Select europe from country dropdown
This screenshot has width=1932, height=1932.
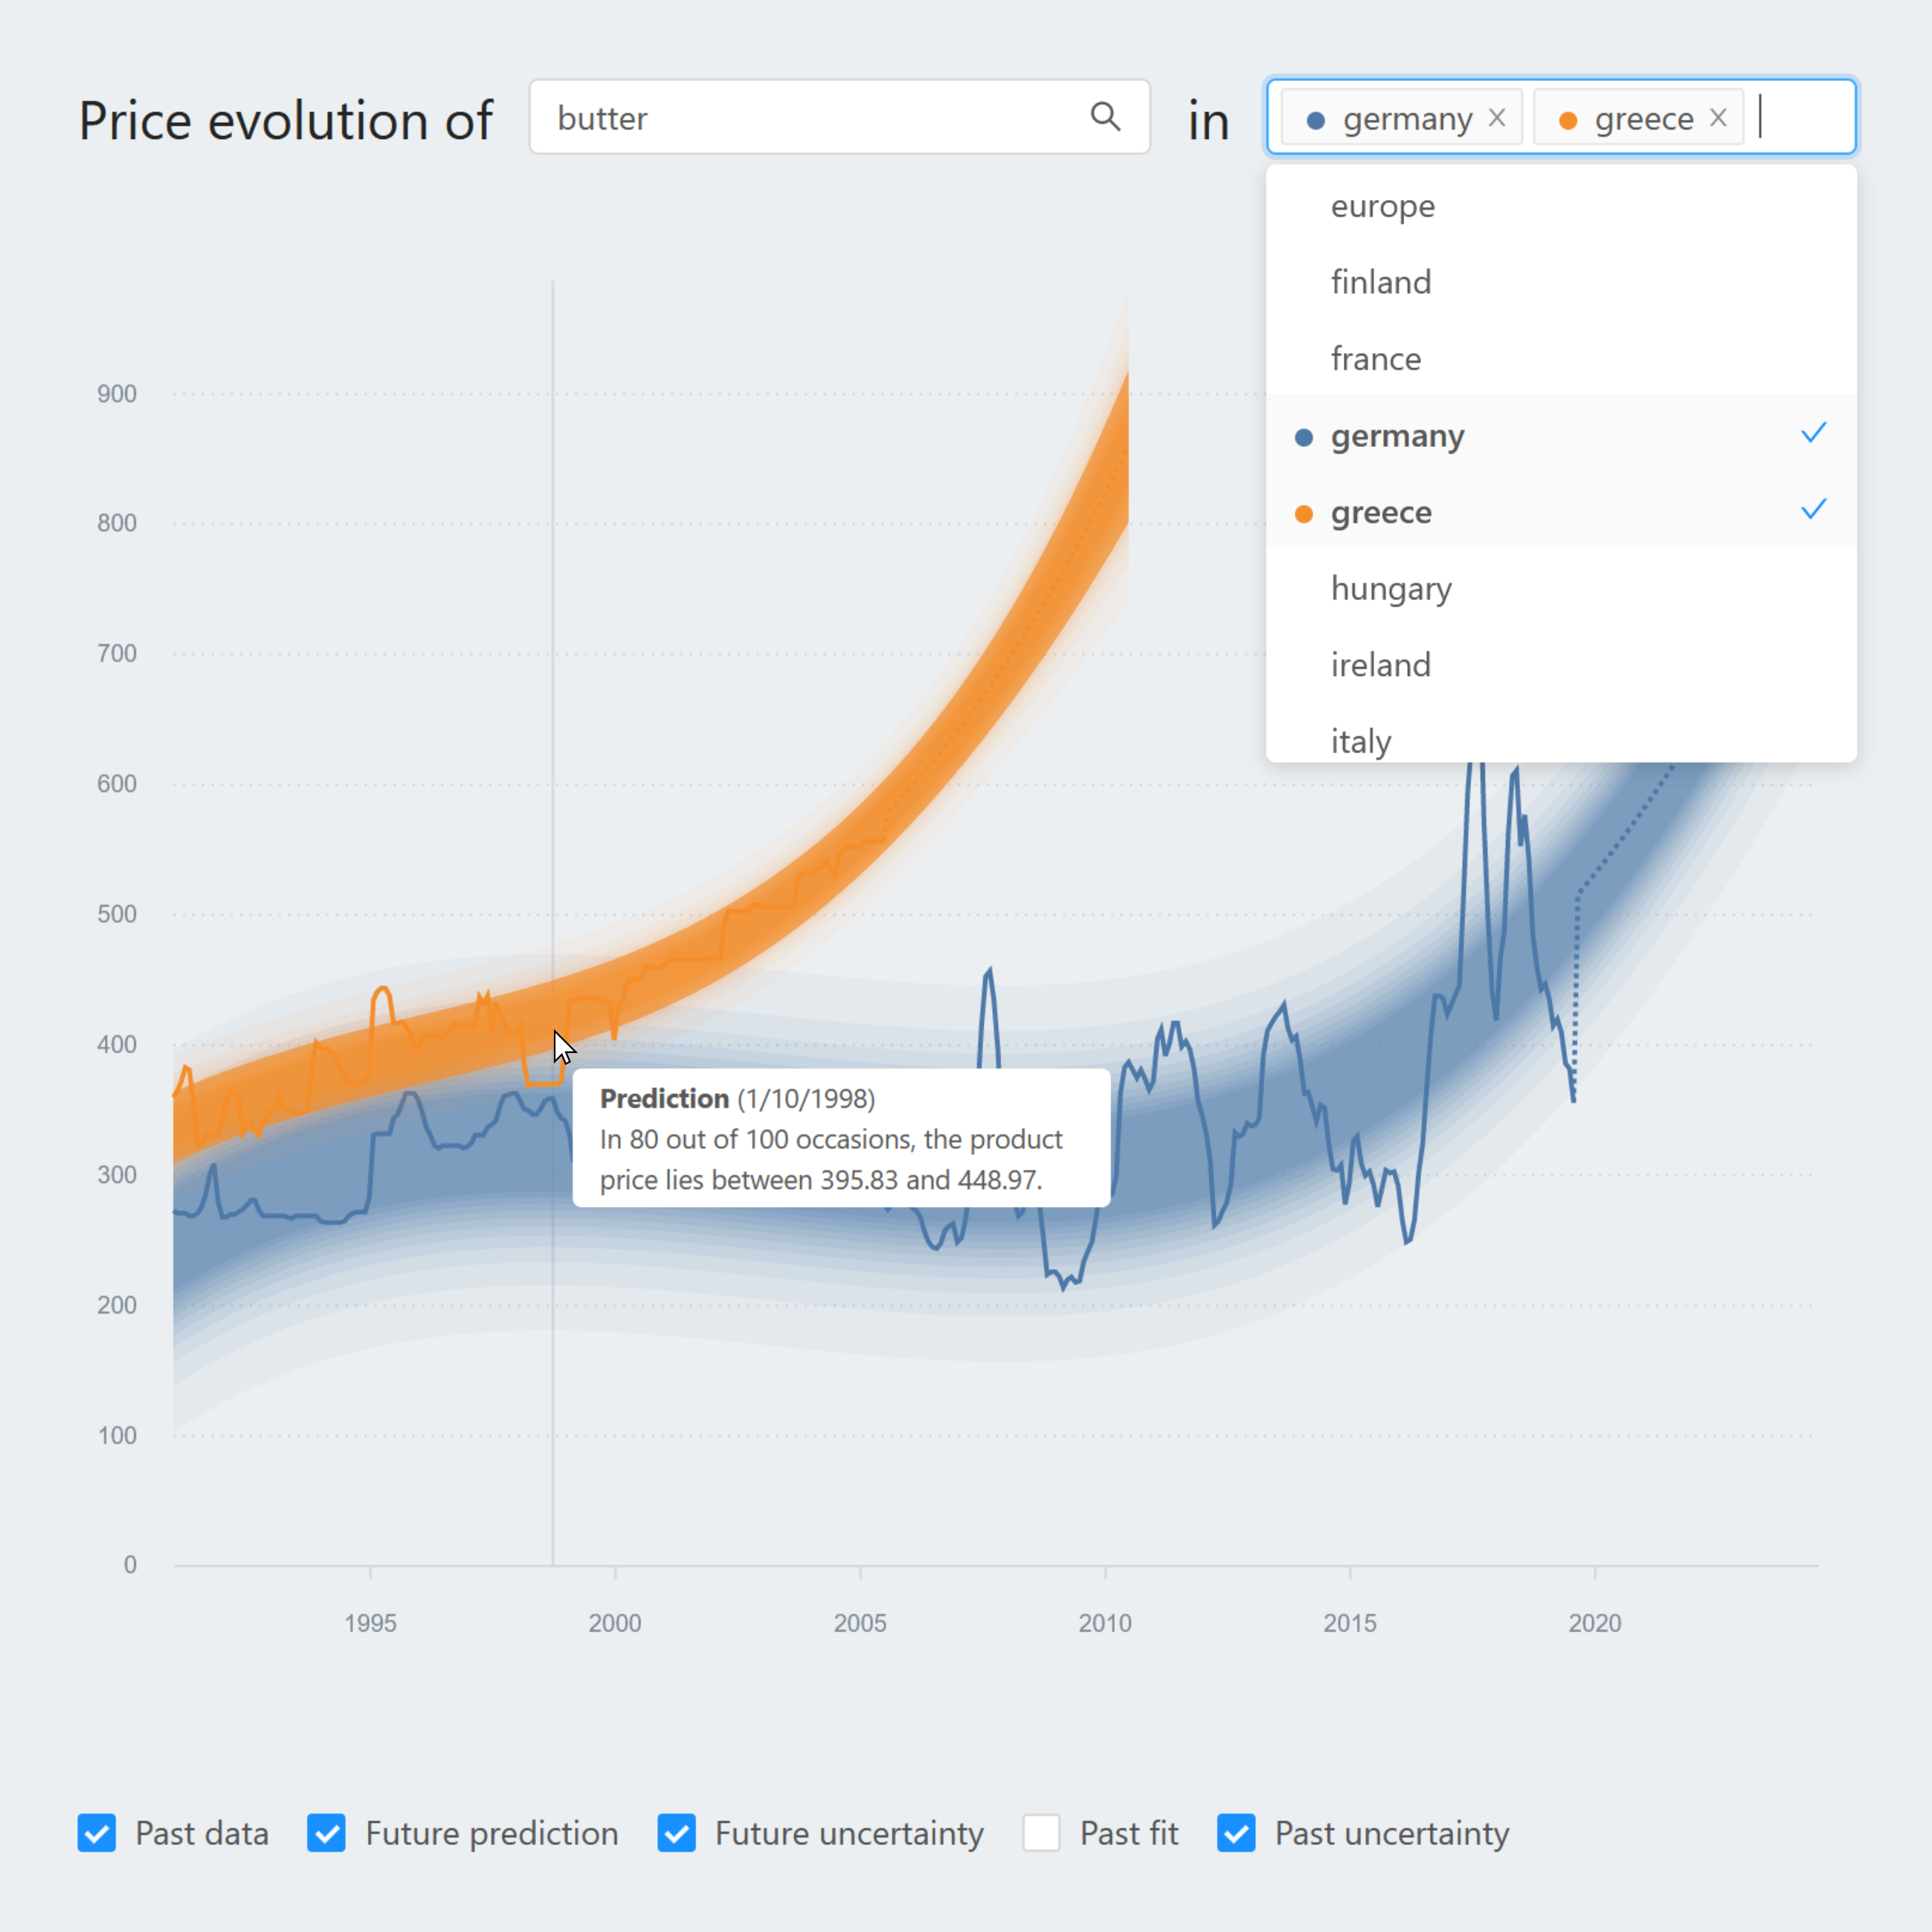coord(1383,204)
